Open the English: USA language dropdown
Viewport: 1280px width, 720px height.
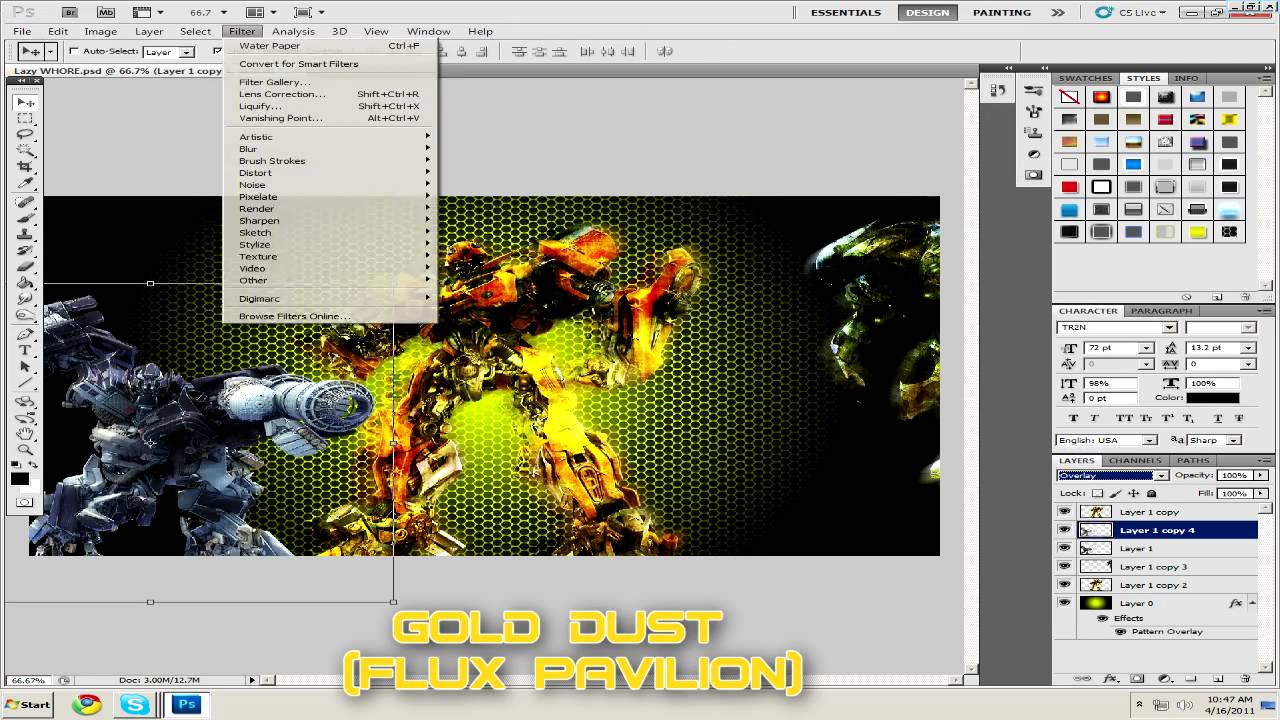1107,440
